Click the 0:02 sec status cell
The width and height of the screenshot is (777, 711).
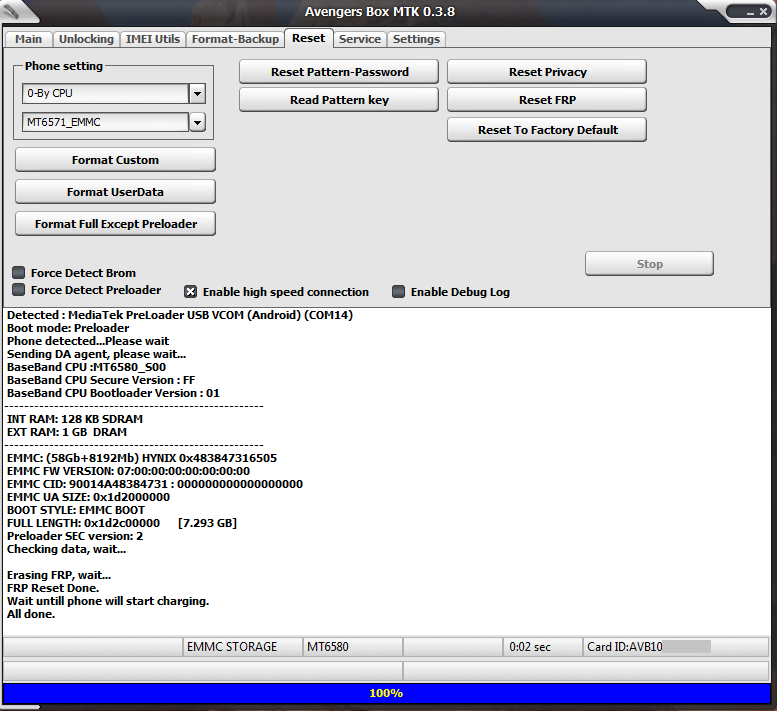[x=543, y=647]
